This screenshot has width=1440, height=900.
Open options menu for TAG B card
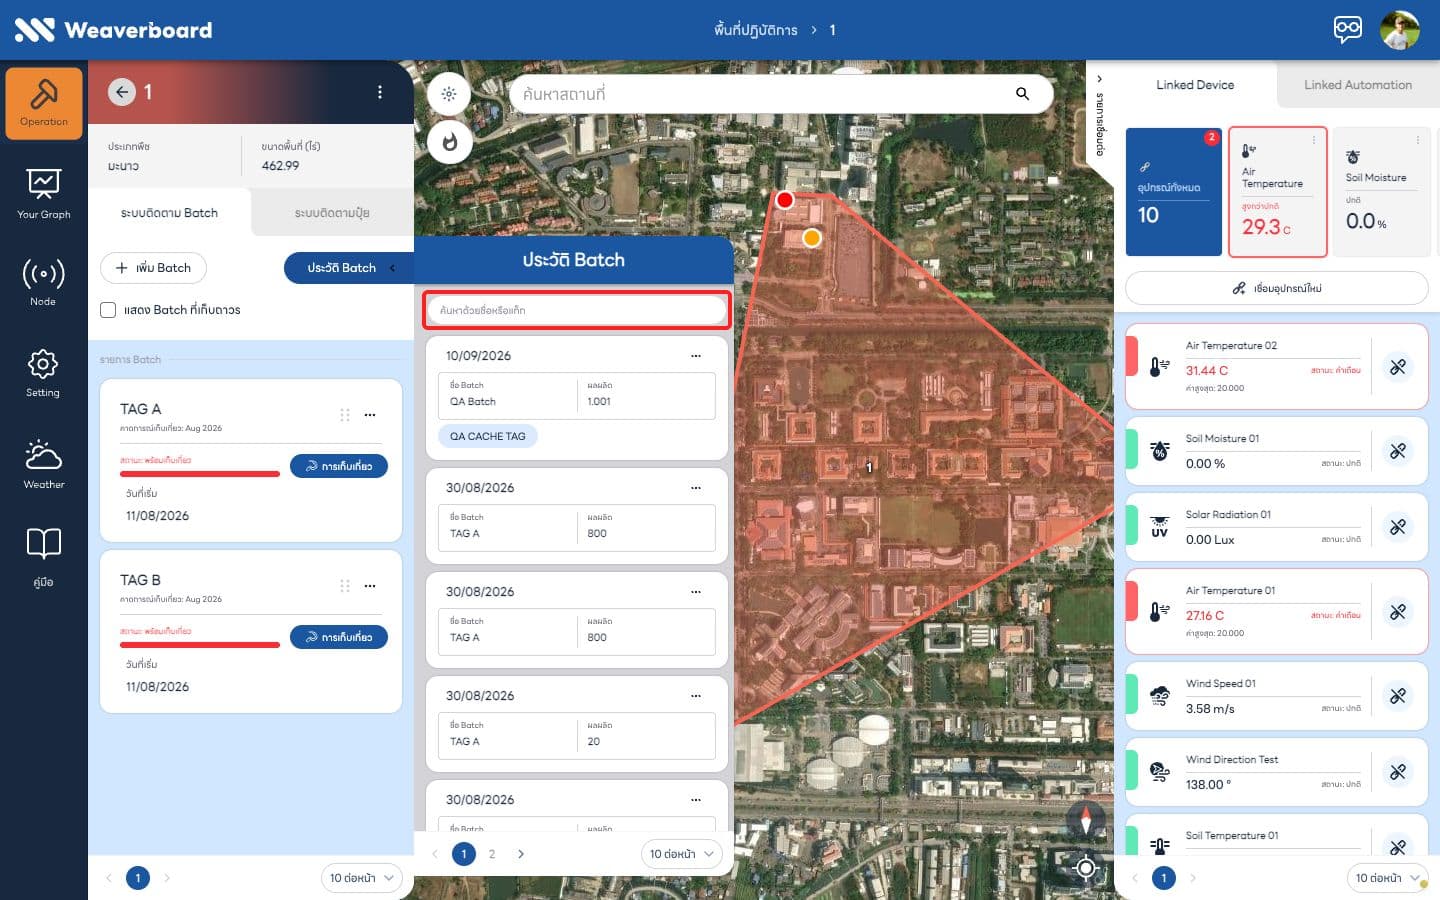(x=370, y=586)
